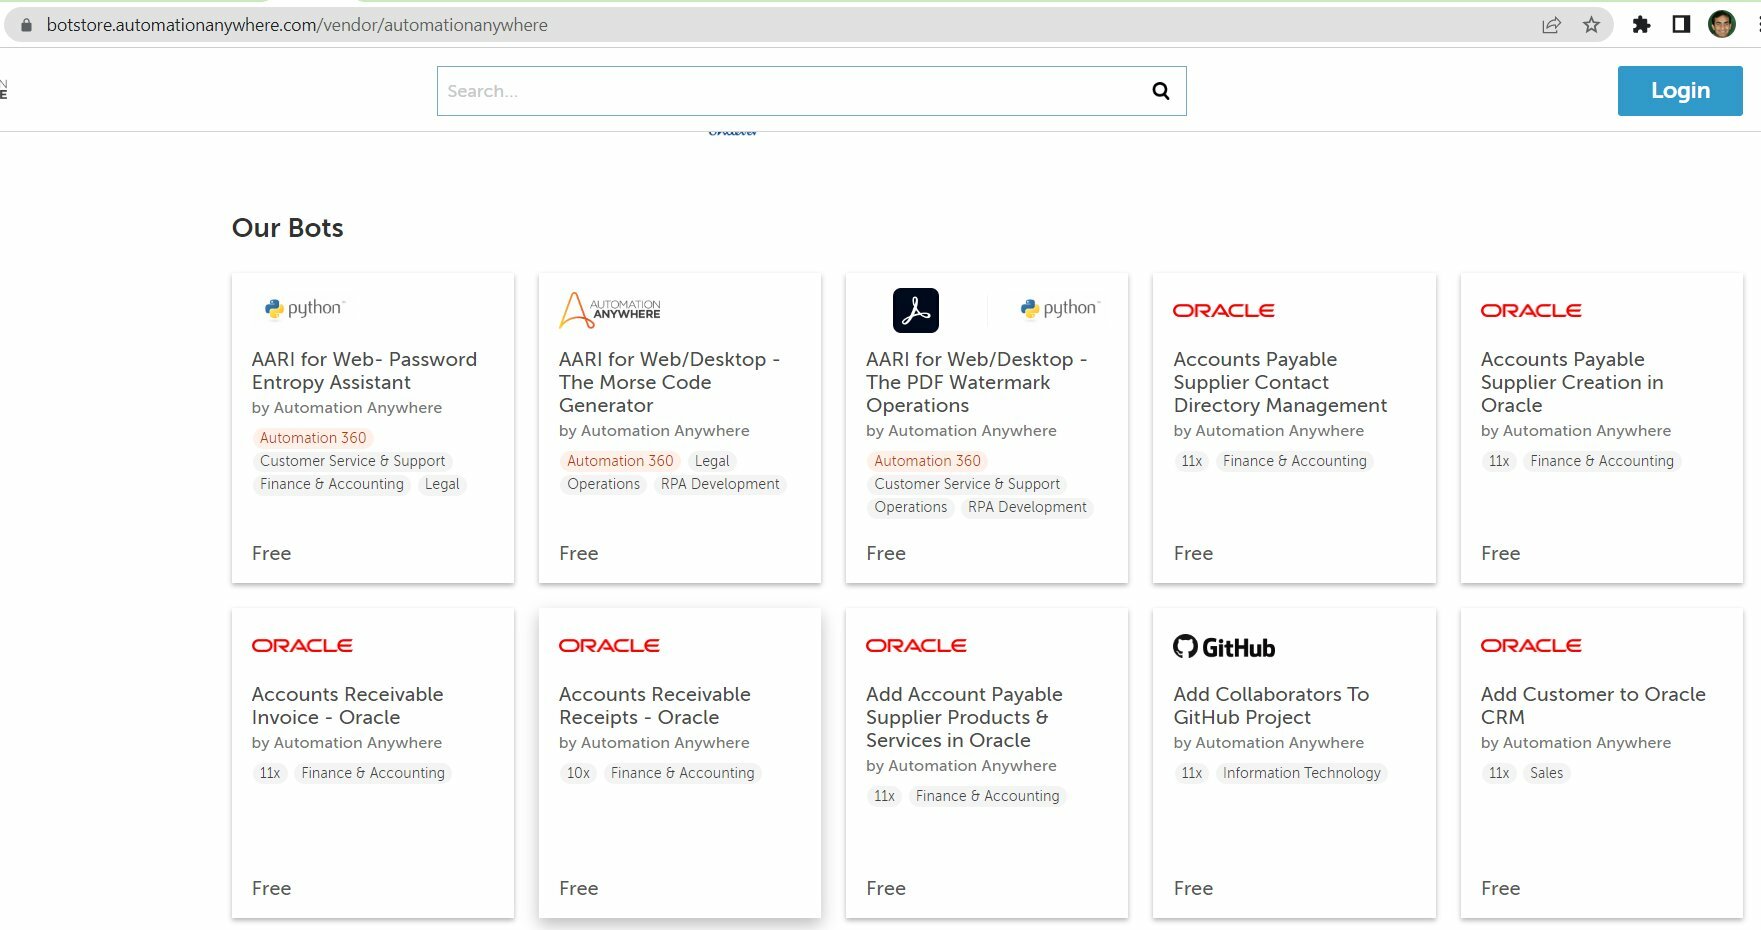Click Python logo on Password Entropy Assistant card
Viewport: 1761px width, 930px height.
305,308
